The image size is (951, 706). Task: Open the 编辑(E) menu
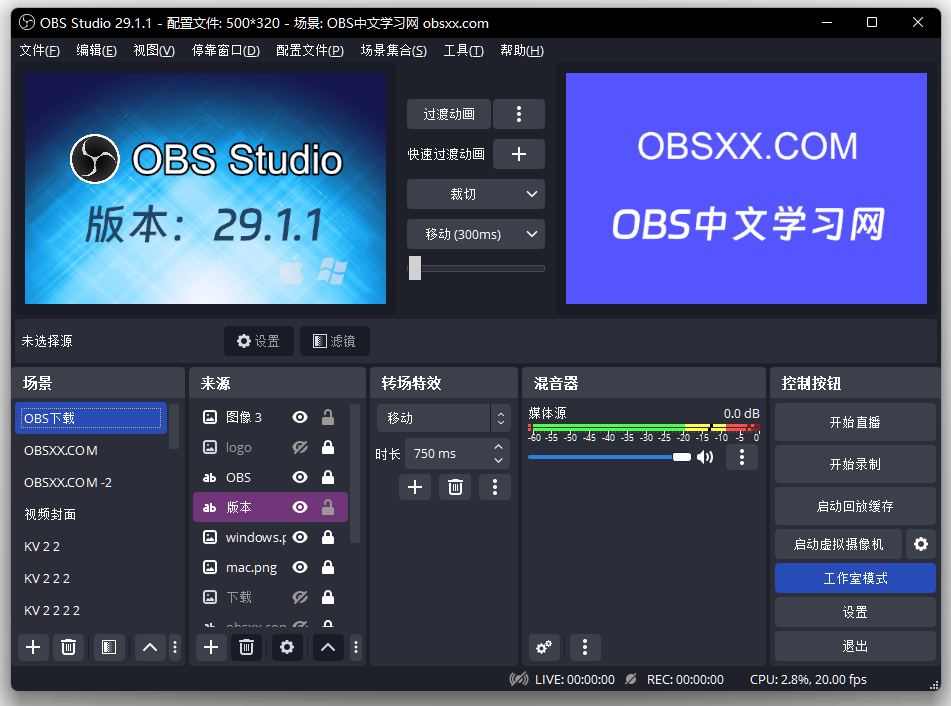[x=96, y=50]
